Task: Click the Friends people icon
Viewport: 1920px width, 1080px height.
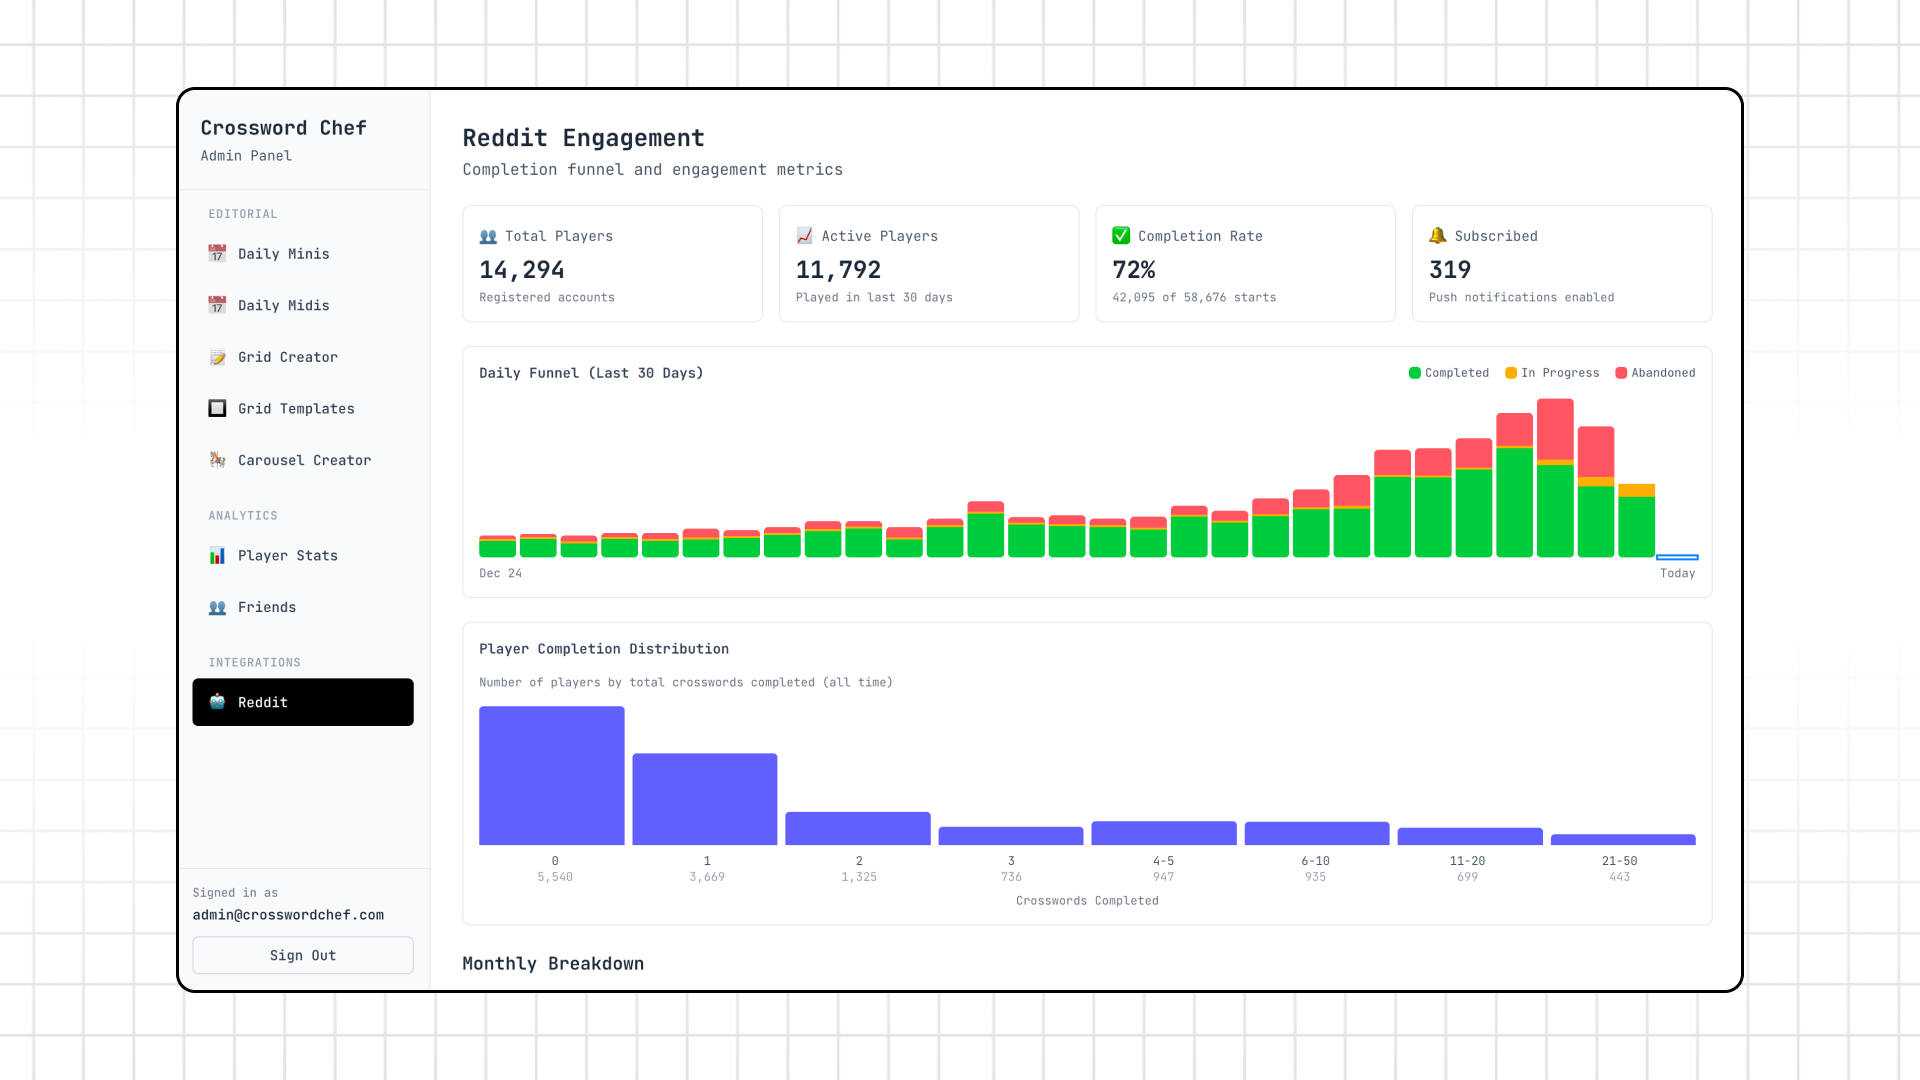Action: pos(217,607)
